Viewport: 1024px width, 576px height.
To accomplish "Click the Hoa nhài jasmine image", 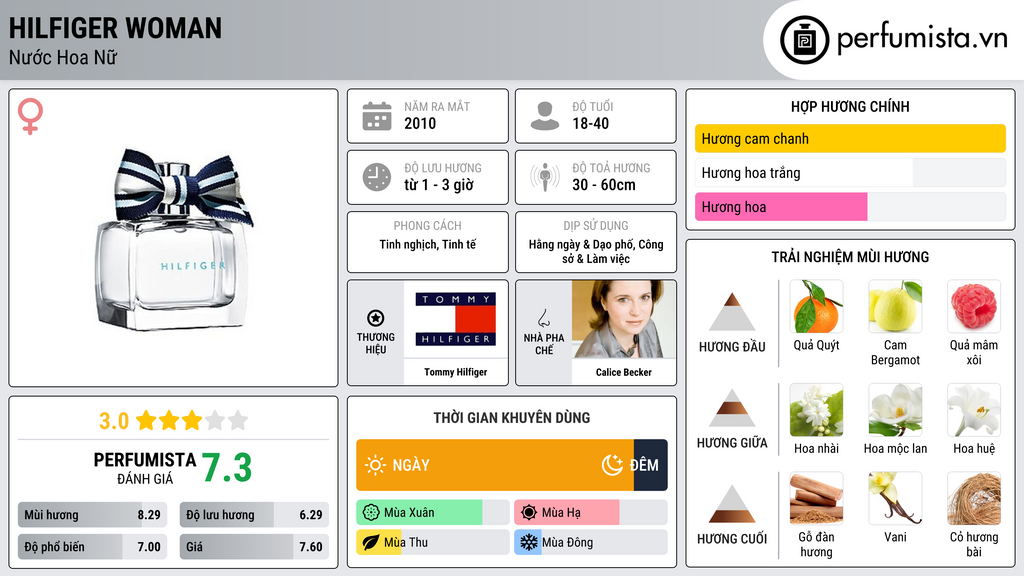I will point(816,409).
